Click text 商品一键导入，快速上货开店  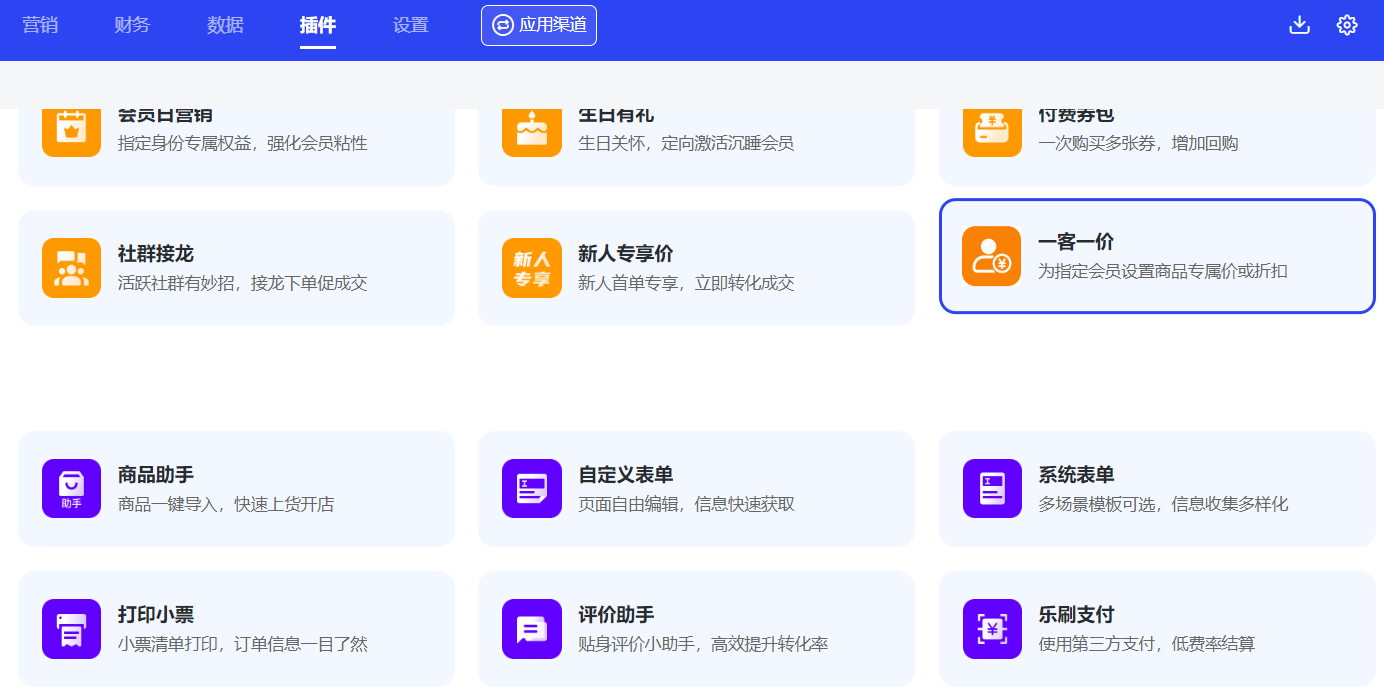(x=226, y=504)
